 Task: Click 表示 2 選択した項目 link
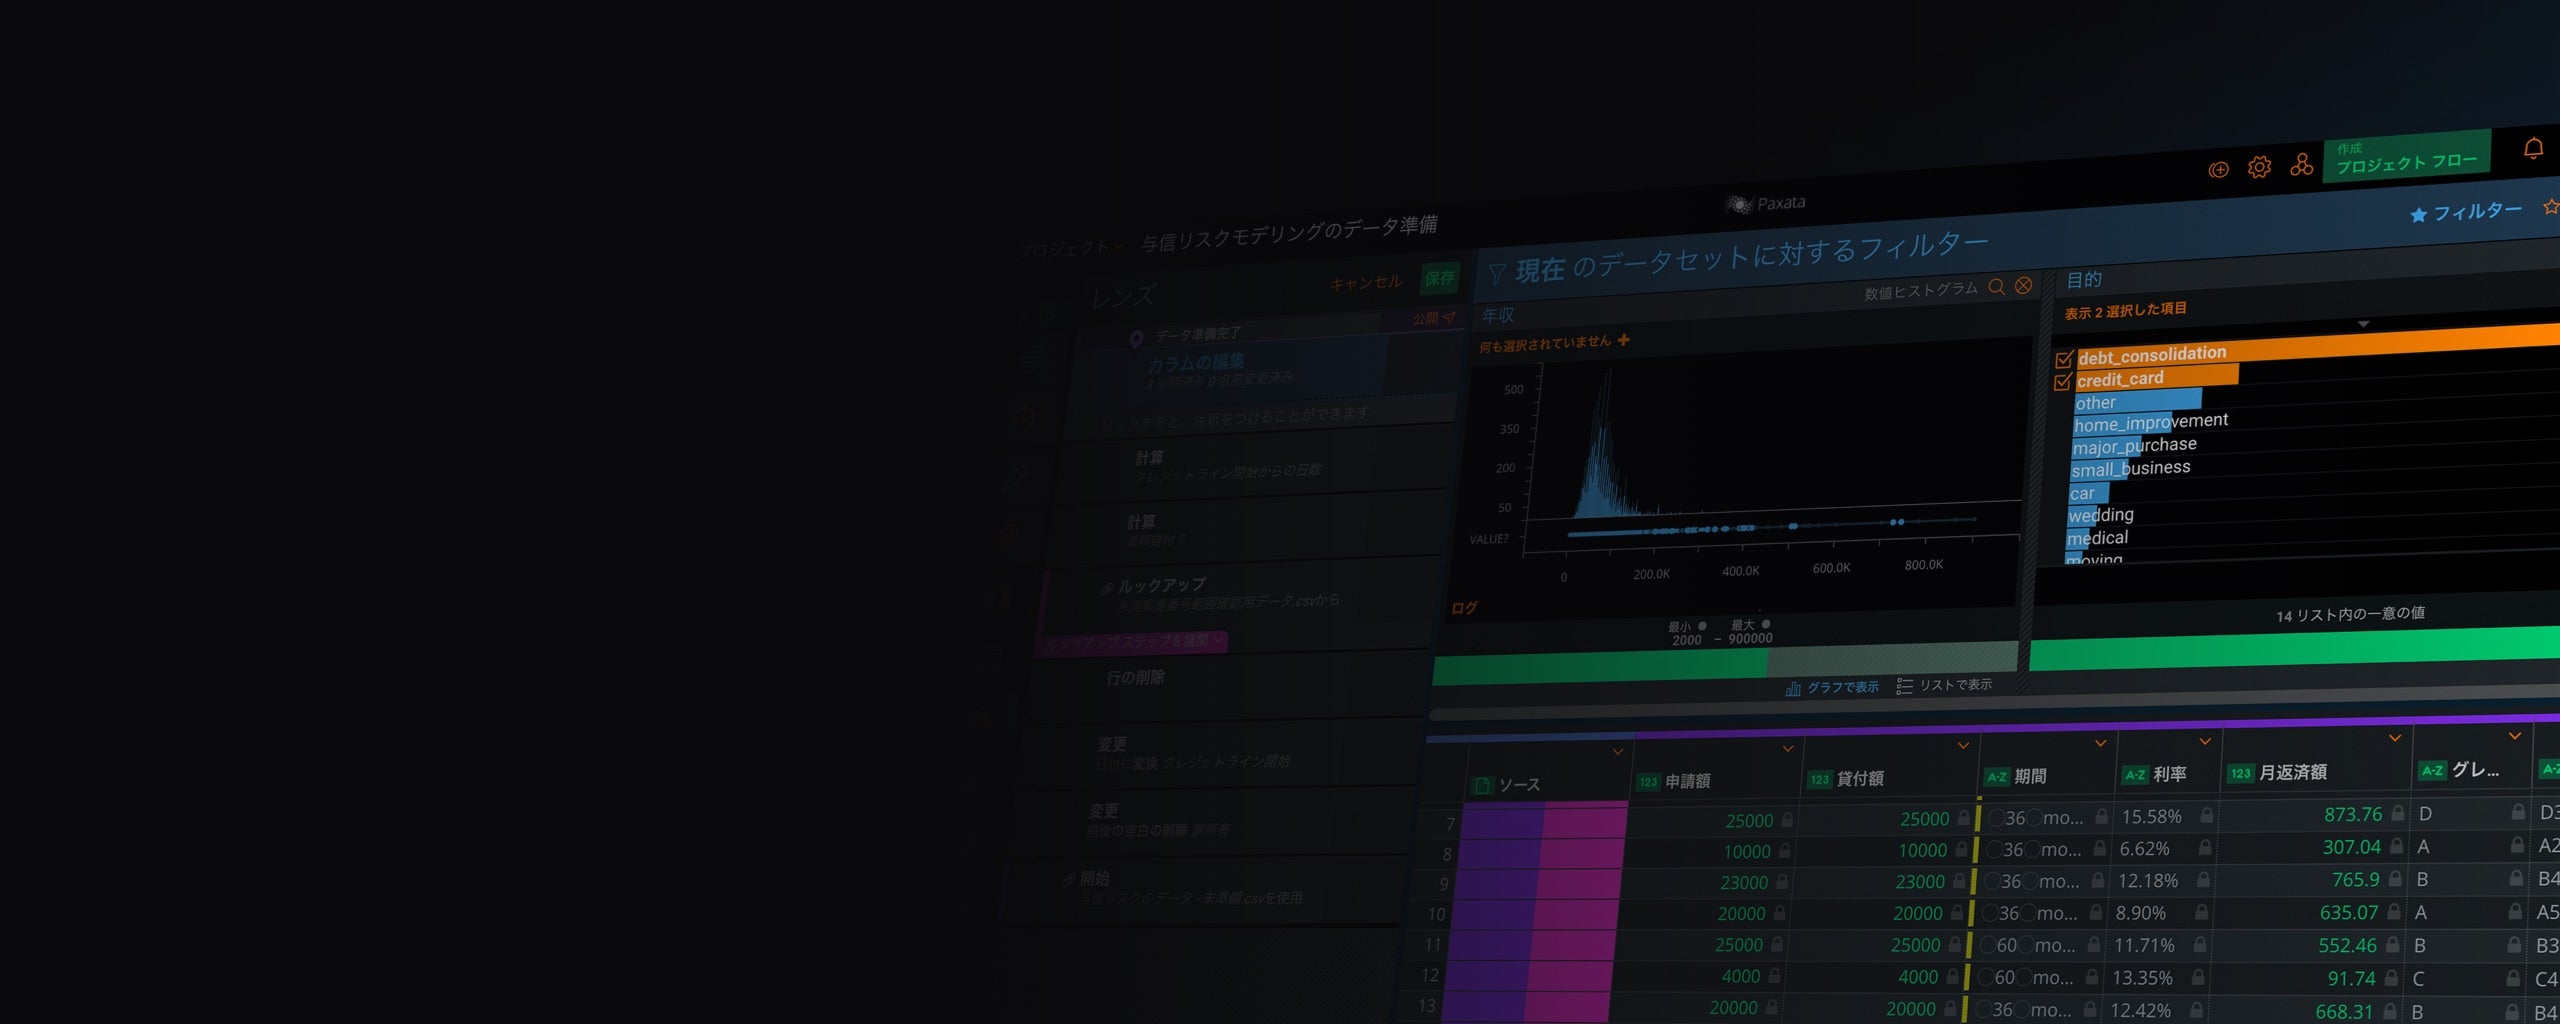tap(2125, 311)
